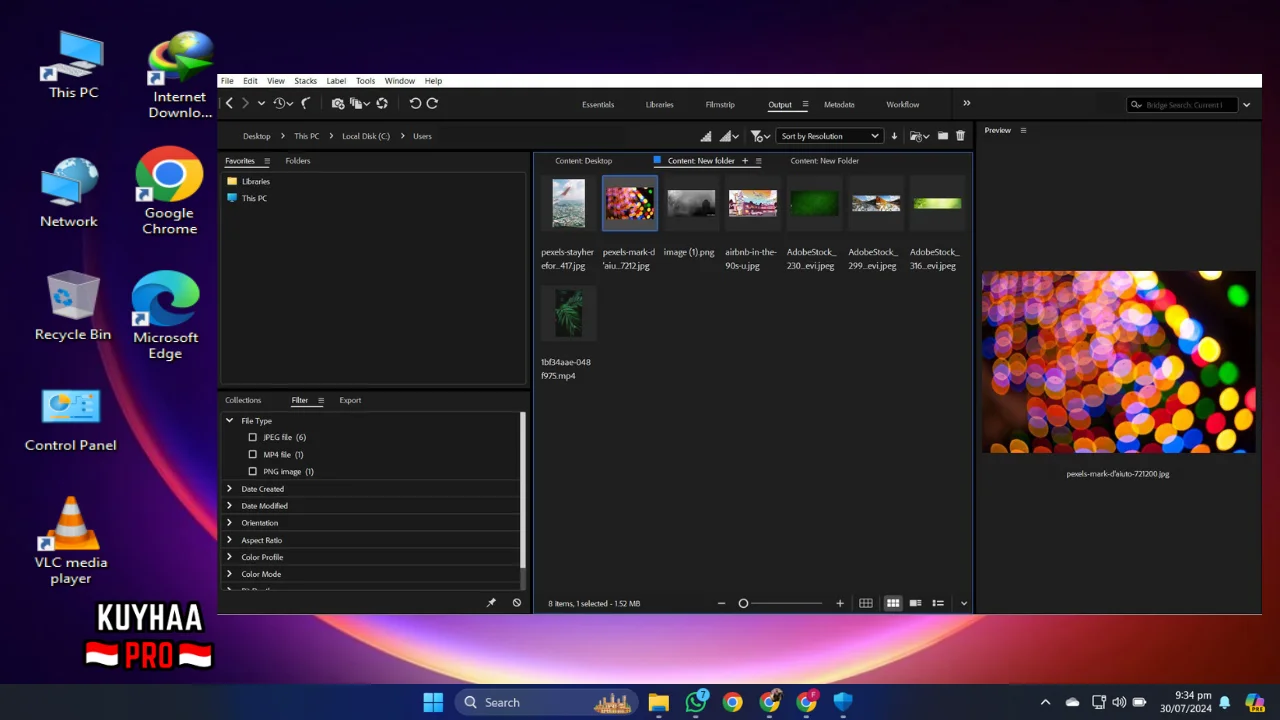
Task: Open the File menu
Action: [227, 81]
